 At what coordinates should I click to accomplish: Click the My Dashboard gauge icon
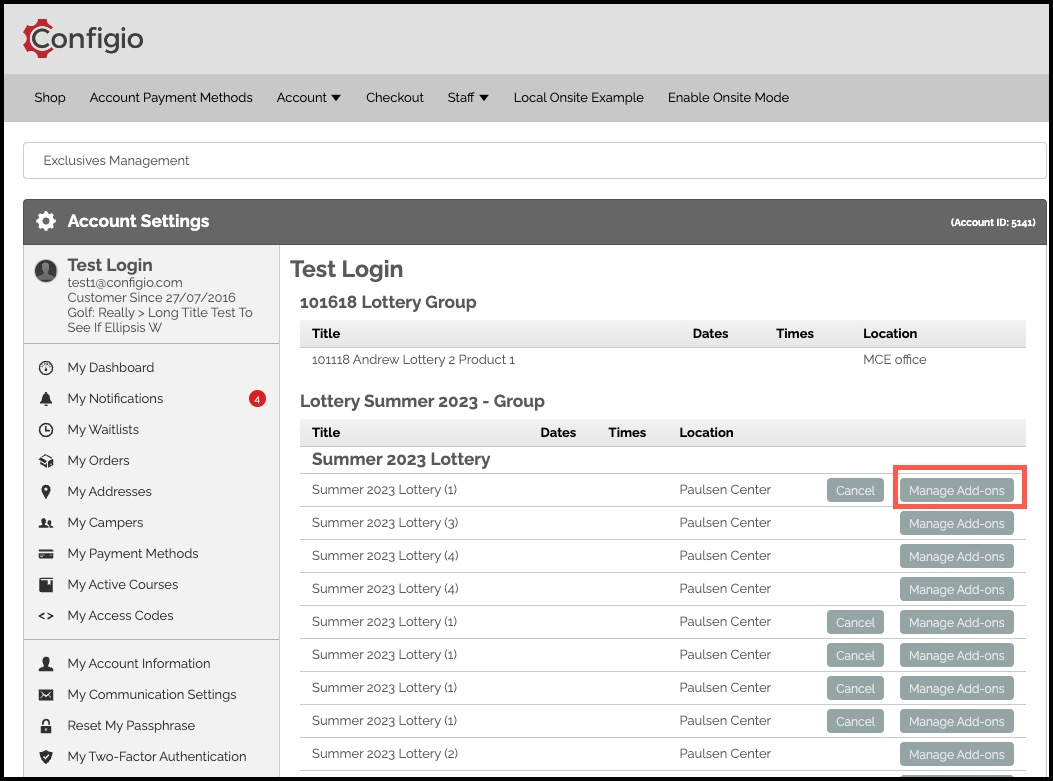click(46, 368)
